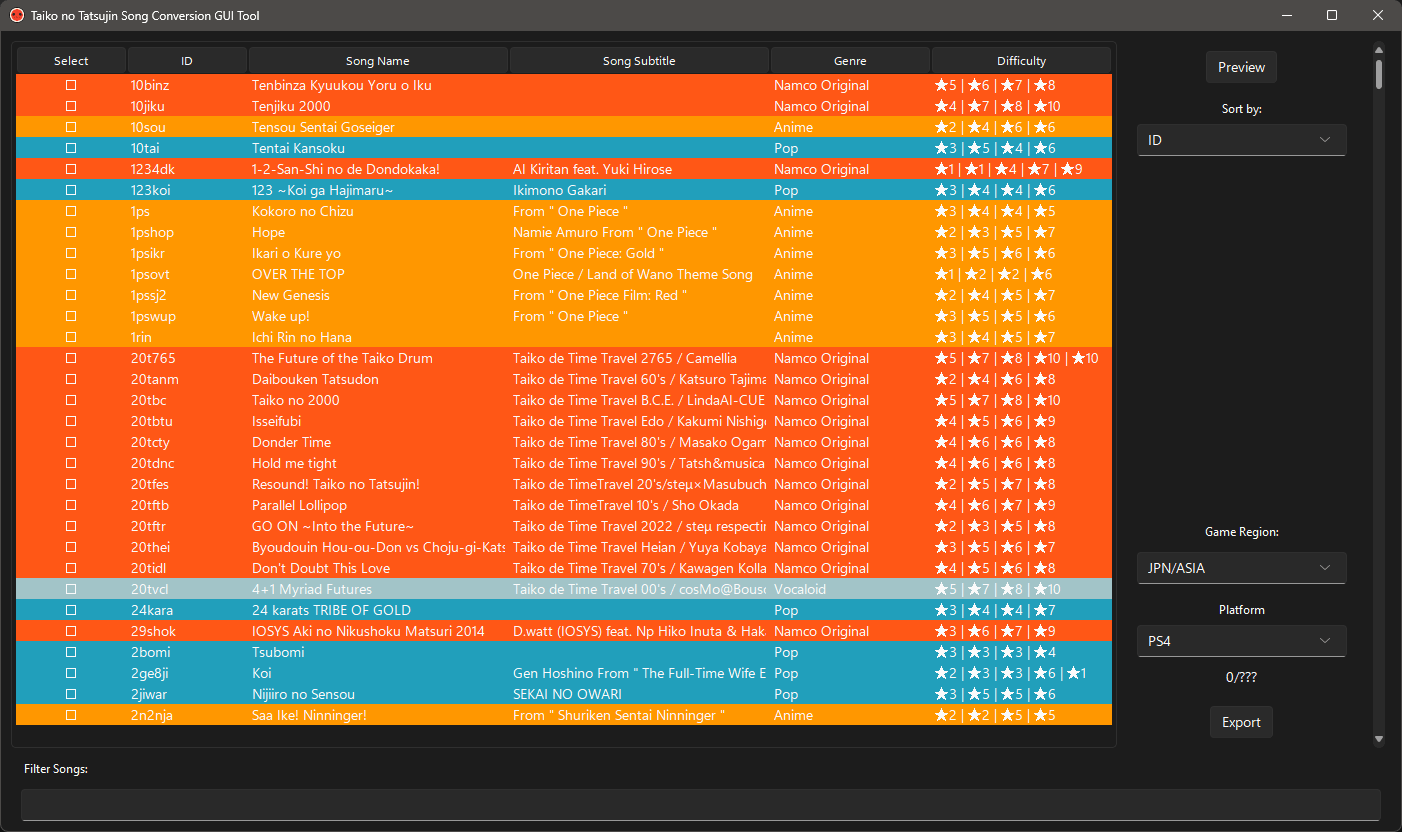
Task: Click the Genre column header
Action: (x=849, y=60)
